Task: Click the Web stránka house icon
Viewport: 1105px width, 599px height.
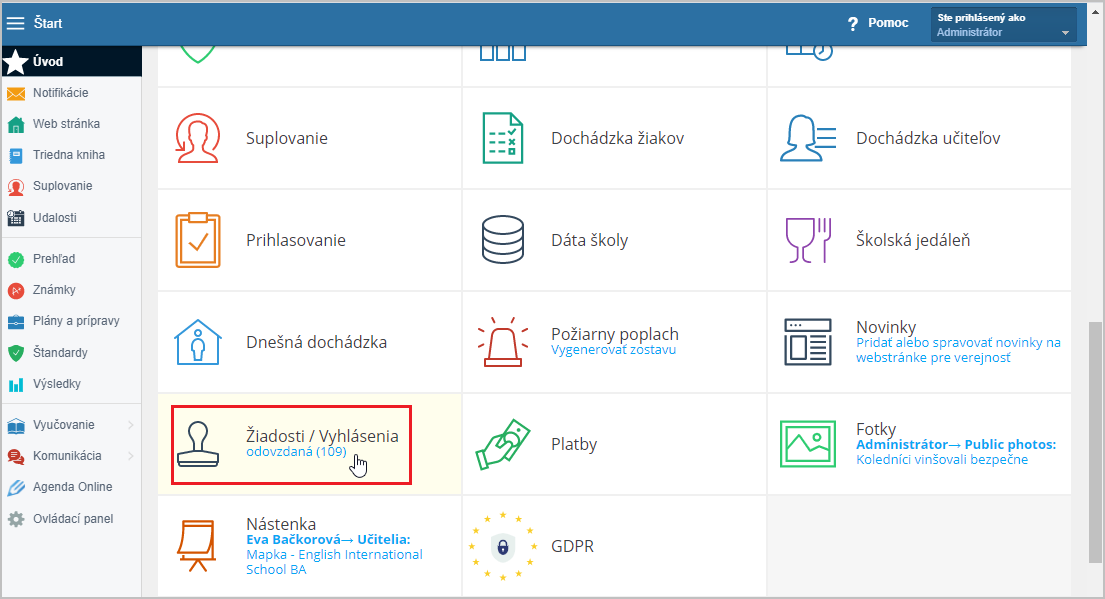Action: [16, 125]
